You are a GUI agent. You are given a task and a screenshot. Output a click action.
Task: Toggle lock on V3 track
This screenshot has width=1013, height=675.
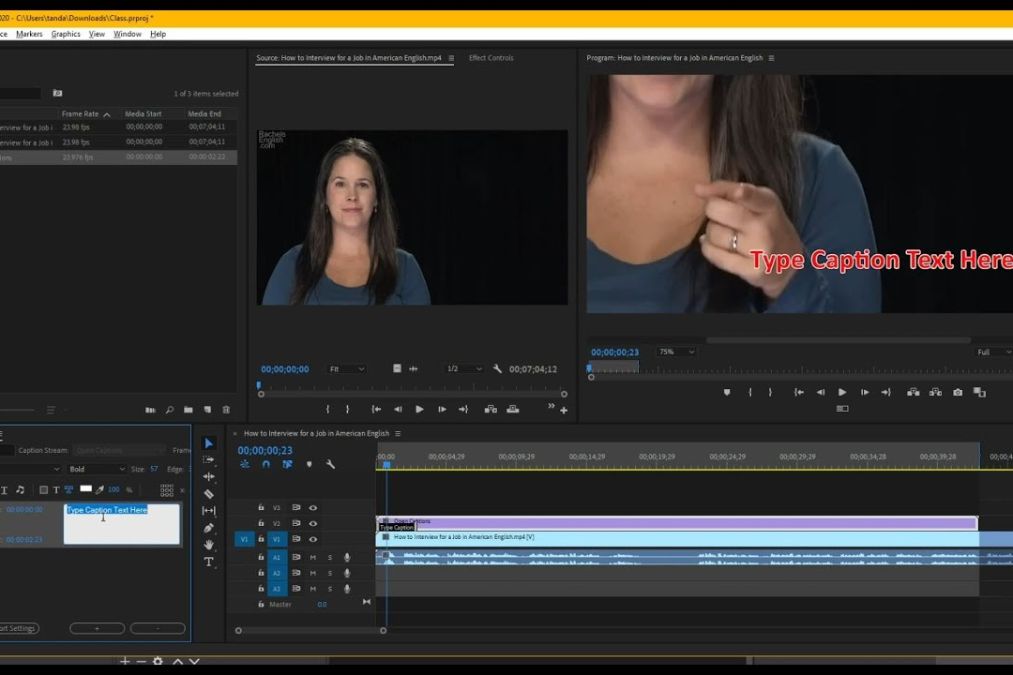pos(261,507)
